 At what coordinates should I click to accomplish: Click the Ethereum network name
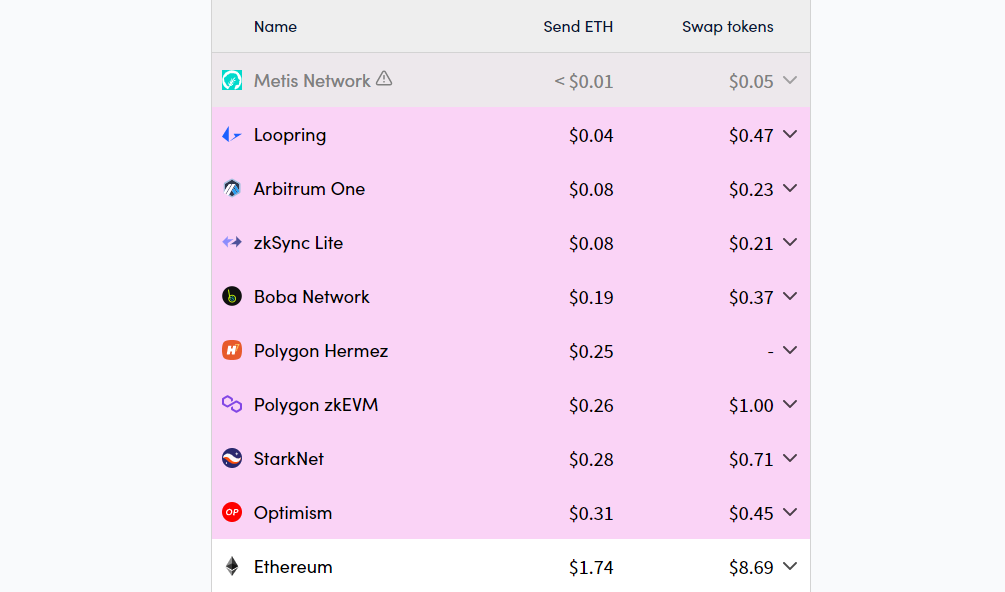pyautogui.click(x=293, y=567)
